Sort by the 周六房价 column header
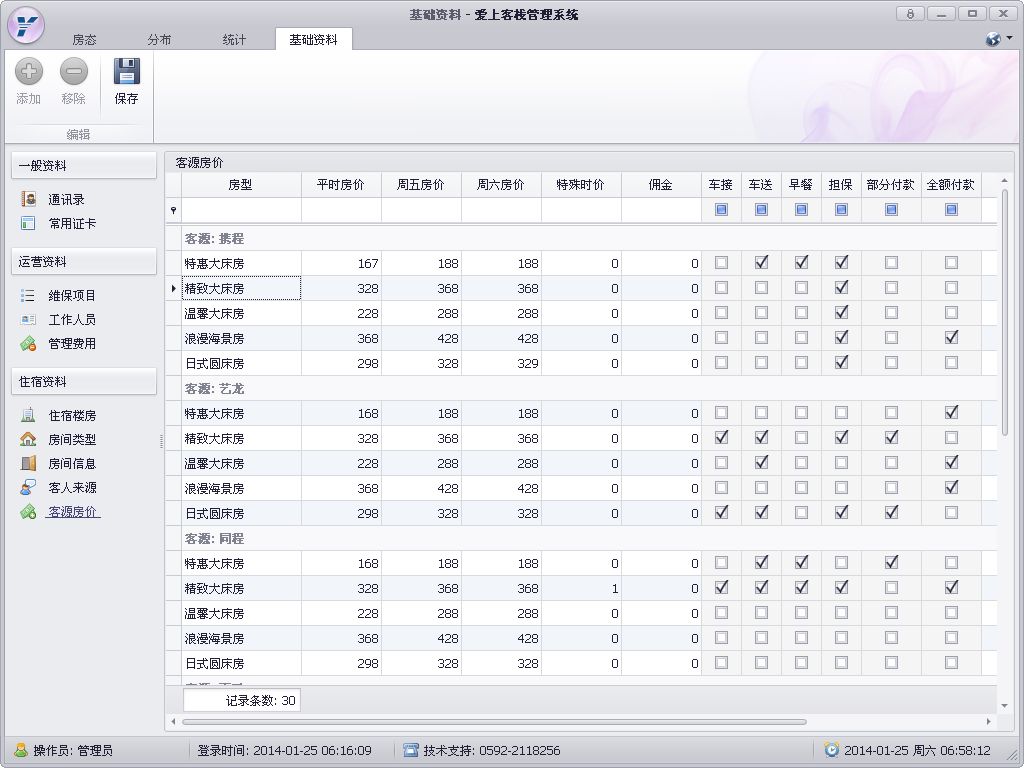Image resolution: width=1024 pixels, height=768 pixels. tap(501, 185)
